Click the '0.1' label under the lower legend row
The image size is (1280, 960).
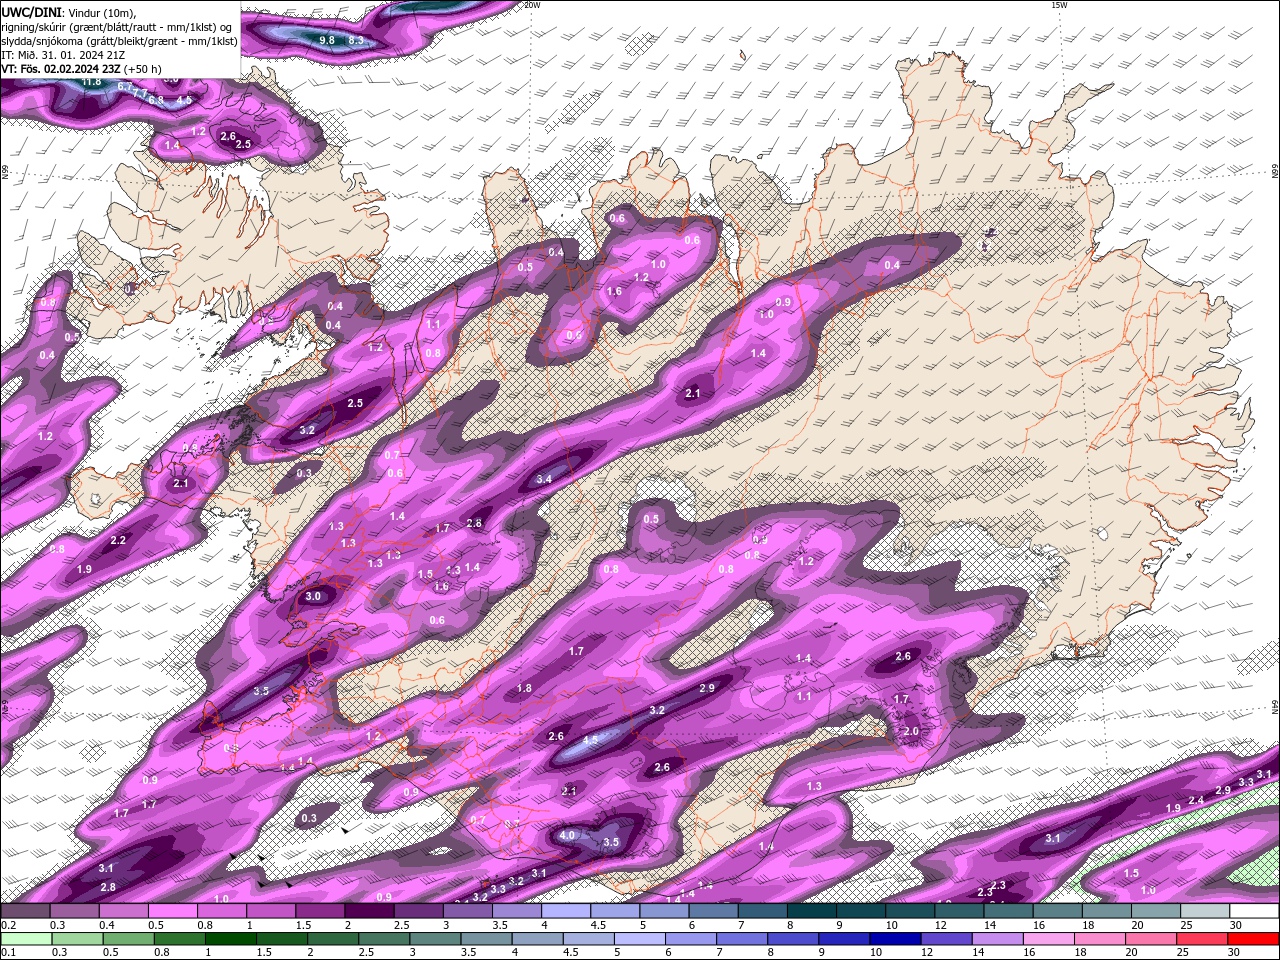tap(8, 952)
